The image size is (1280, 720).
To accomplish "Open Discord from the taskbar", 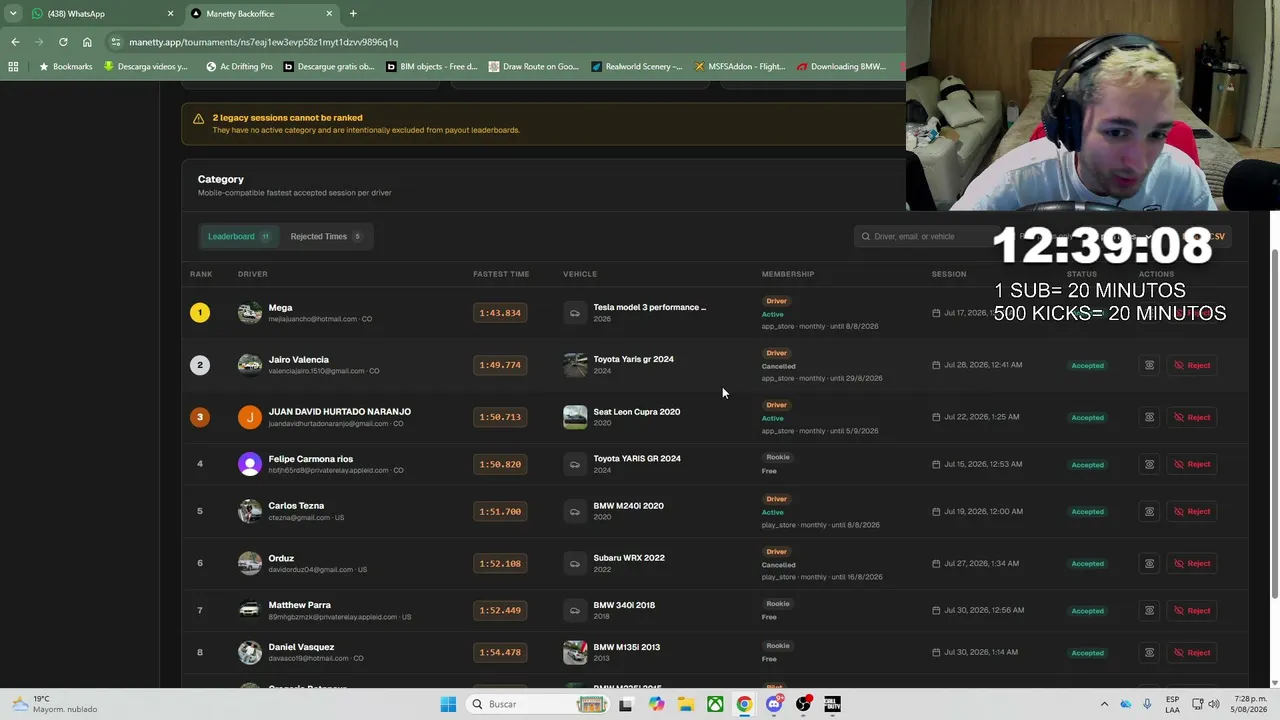I will (774, 704).
